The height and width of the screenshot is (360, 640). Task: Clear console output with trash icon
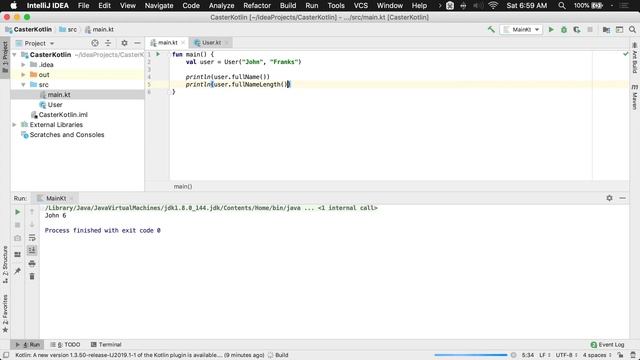32,276
